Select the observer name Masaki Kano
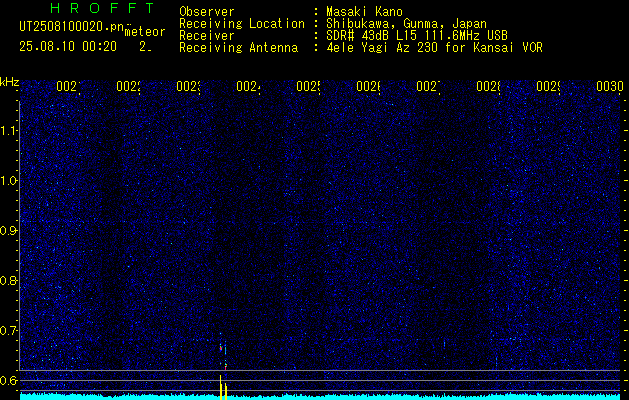Image resolution: width=629 pixels, height=400 pixels. [x=364, y=12]
